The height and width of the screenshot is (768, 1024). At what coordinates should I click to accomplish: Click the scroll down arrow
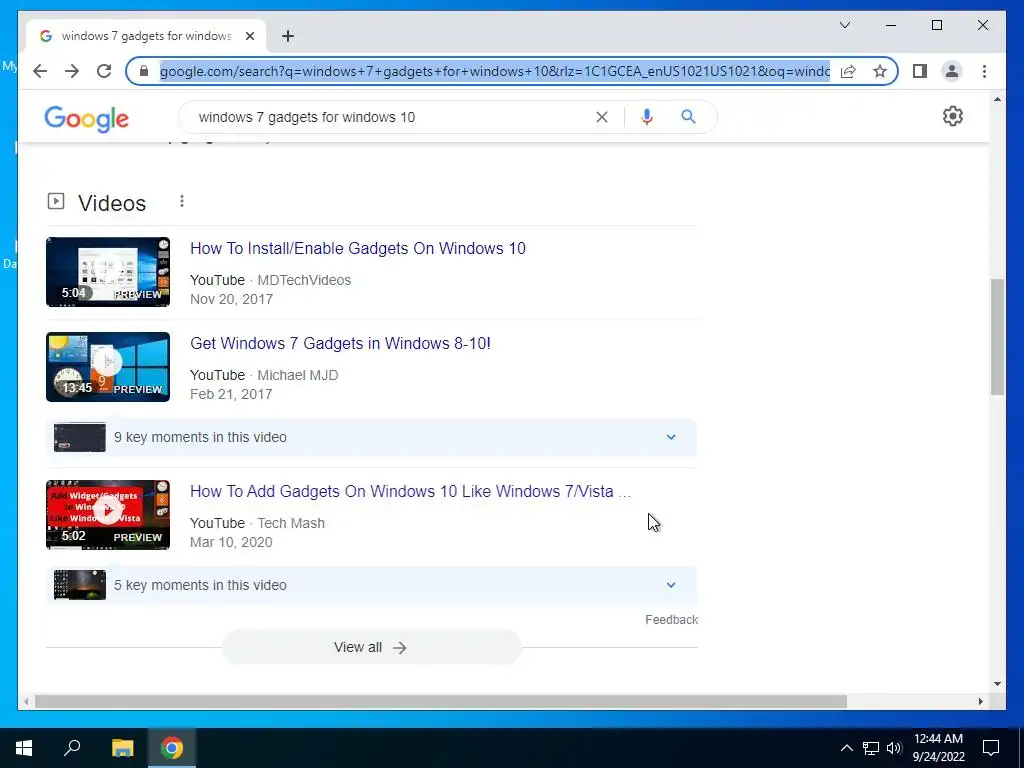pos(997,684)
